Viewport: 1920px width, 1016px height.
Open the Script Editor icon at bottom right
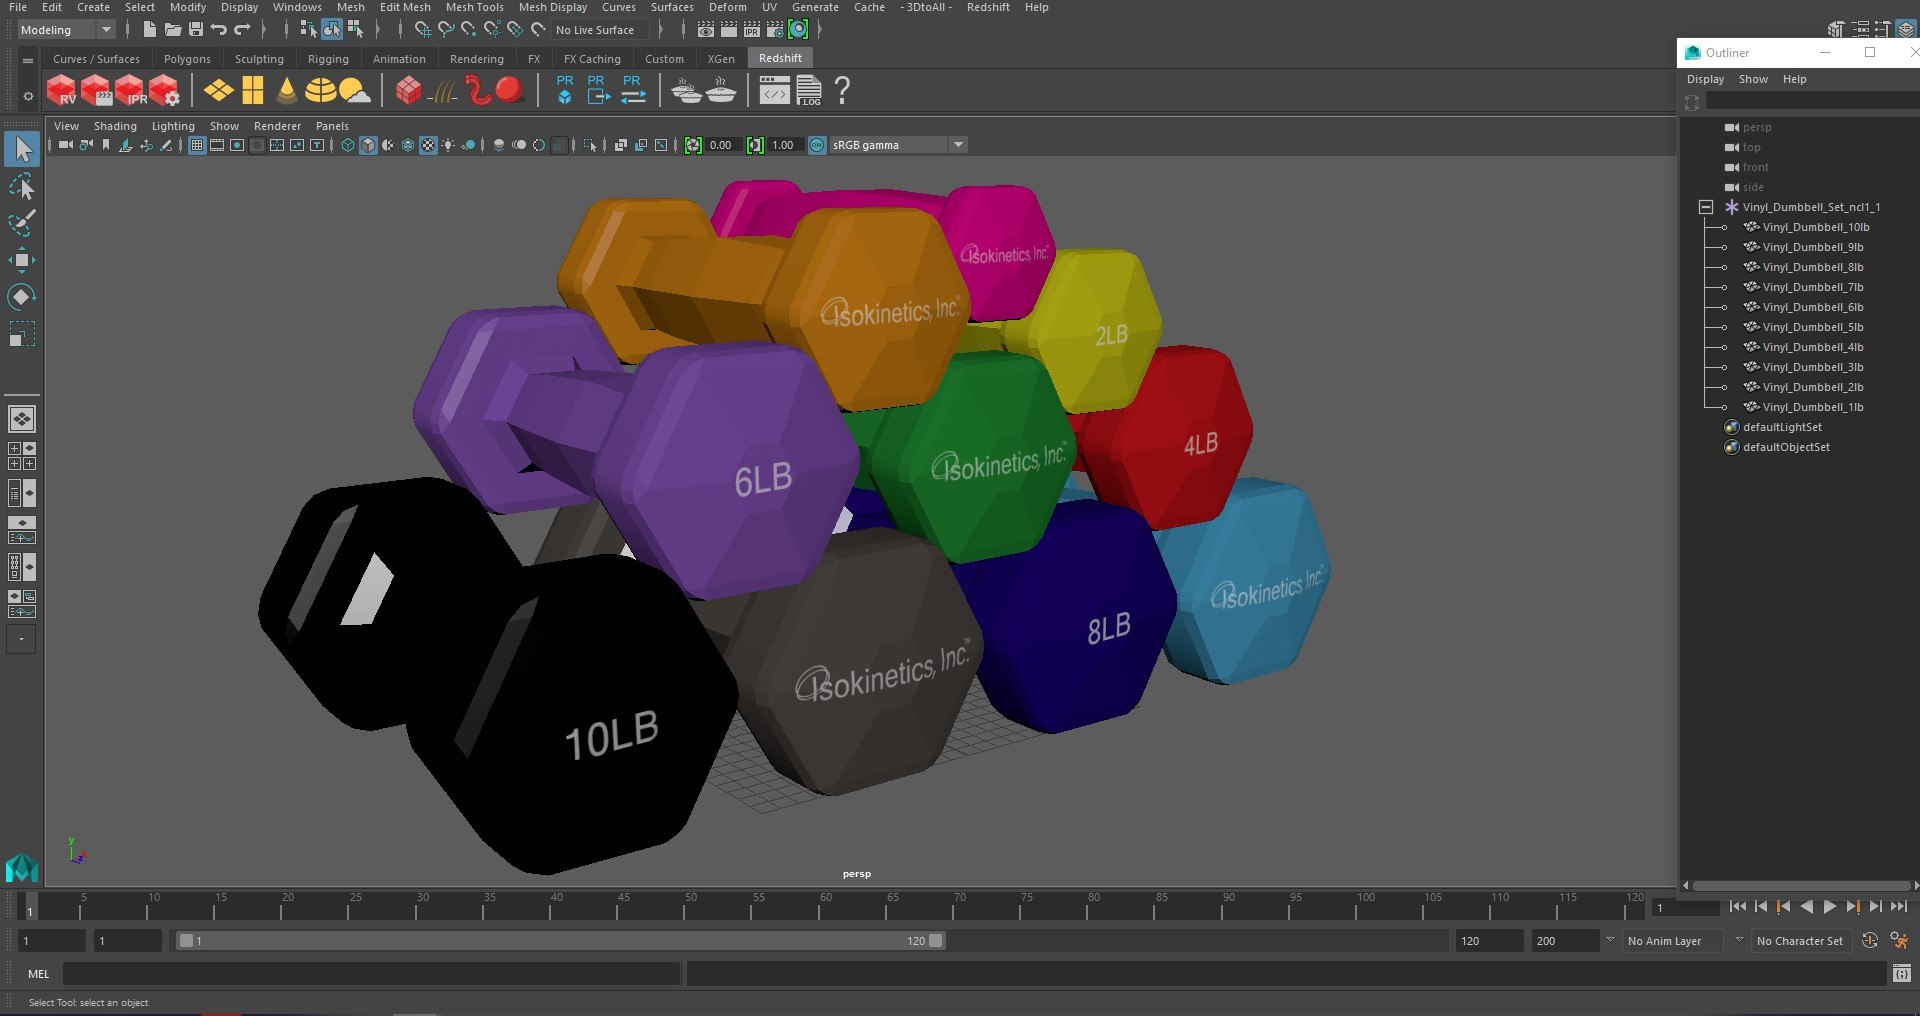pos(1901,973)
